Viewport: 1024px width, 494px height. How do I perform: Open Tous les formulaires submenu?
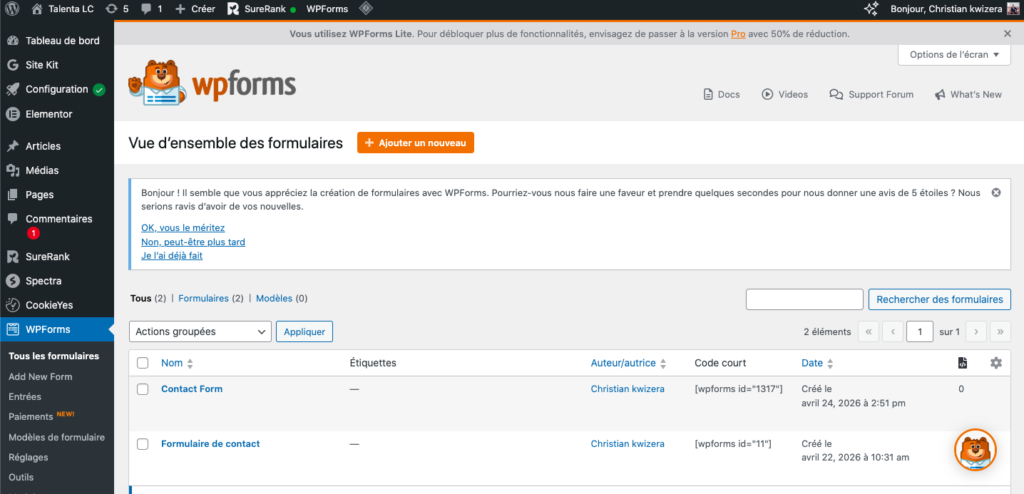coord(54,356)
